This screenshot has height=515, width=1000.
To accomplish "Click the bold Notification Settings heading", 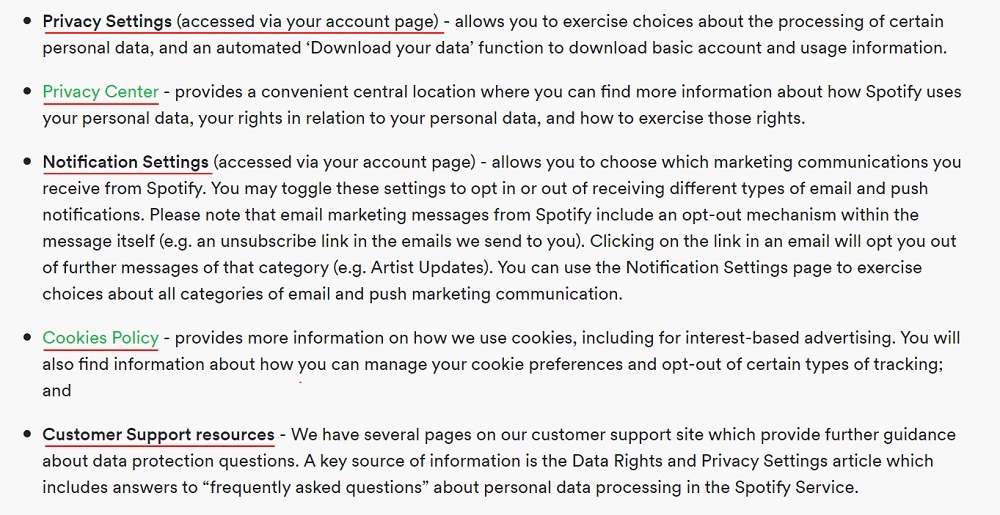I will pos(126,162).
